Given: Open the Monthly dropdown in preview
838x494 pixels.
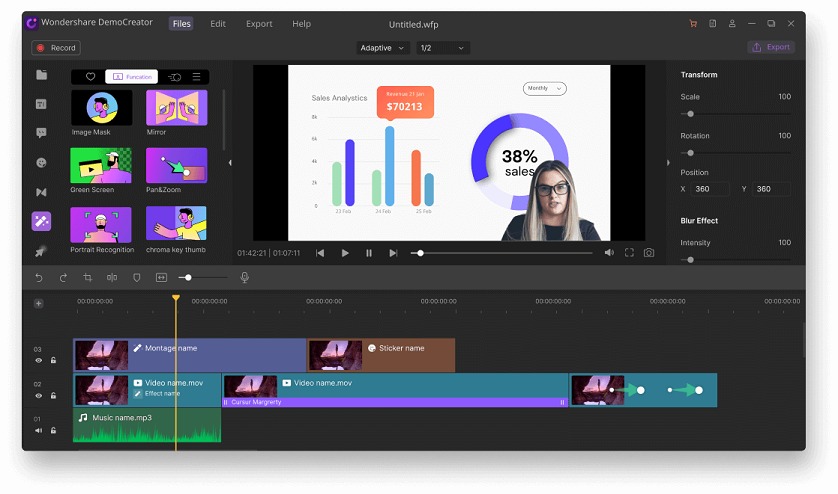Looking at the screenshot, I should click(545, 88).
